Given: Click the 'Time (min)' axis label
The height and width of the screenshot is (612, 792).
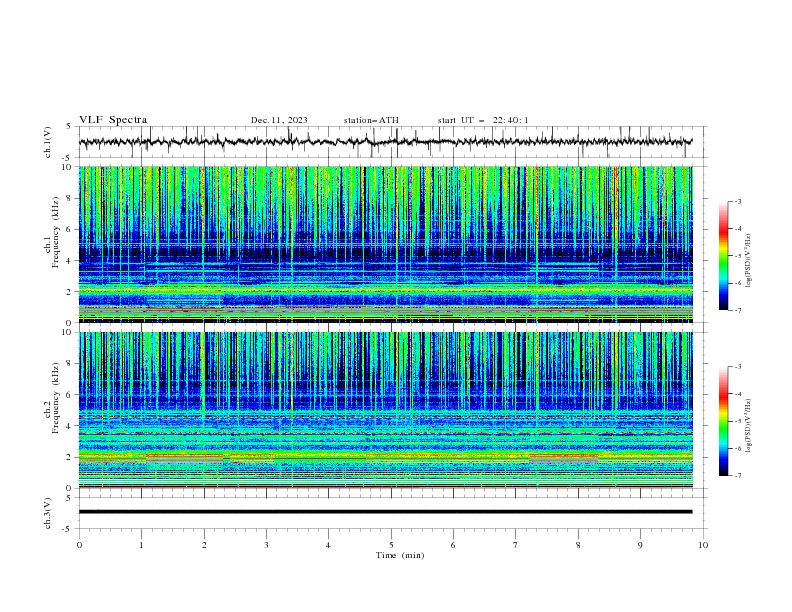Looking at the screenshot, I should (x=400, y=555).
